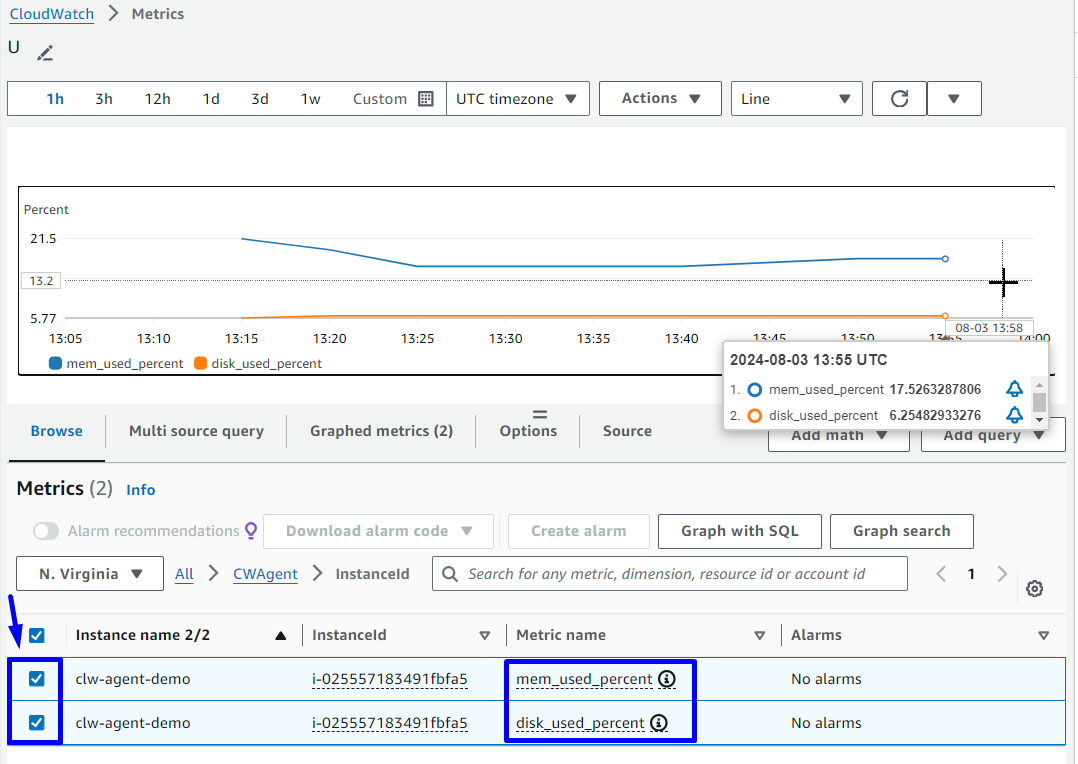1078x764 pixels.
Task: Open the Multi source query tab
Action: click(196, 431)
